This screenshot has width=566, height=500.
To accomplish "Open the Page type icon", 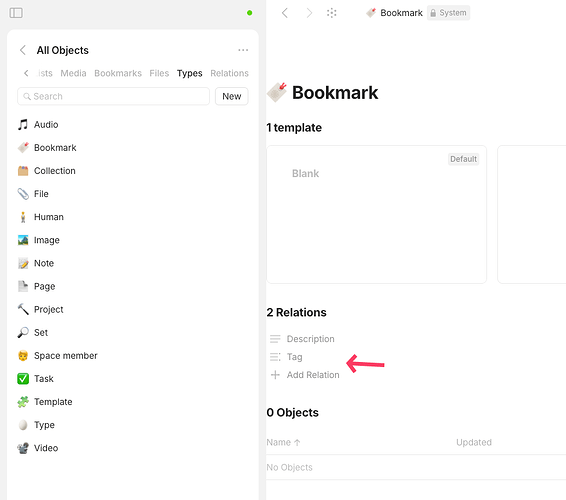I will click(23, 286).
